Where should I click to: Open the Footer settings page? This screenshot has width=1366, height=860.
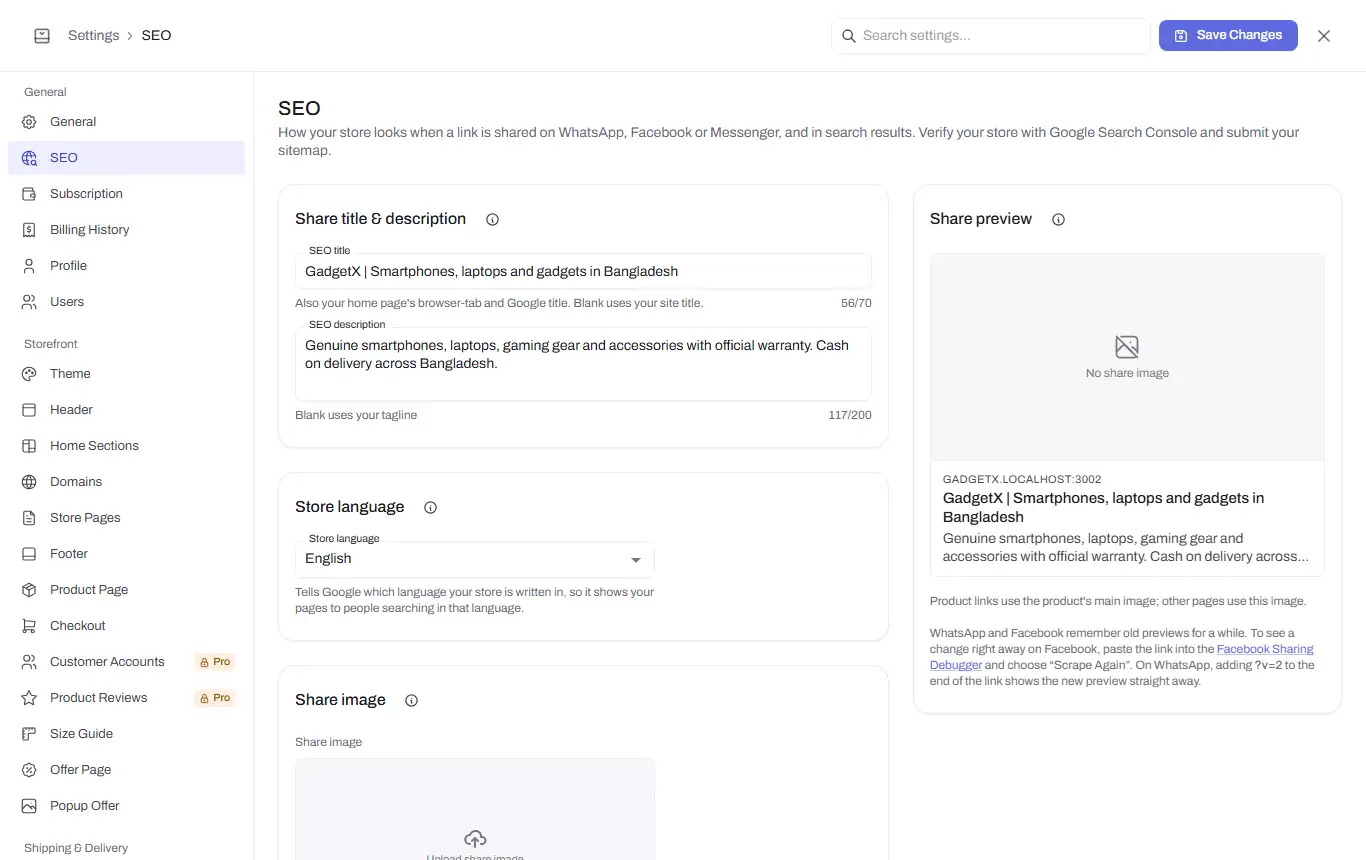[x=126, y=554]
